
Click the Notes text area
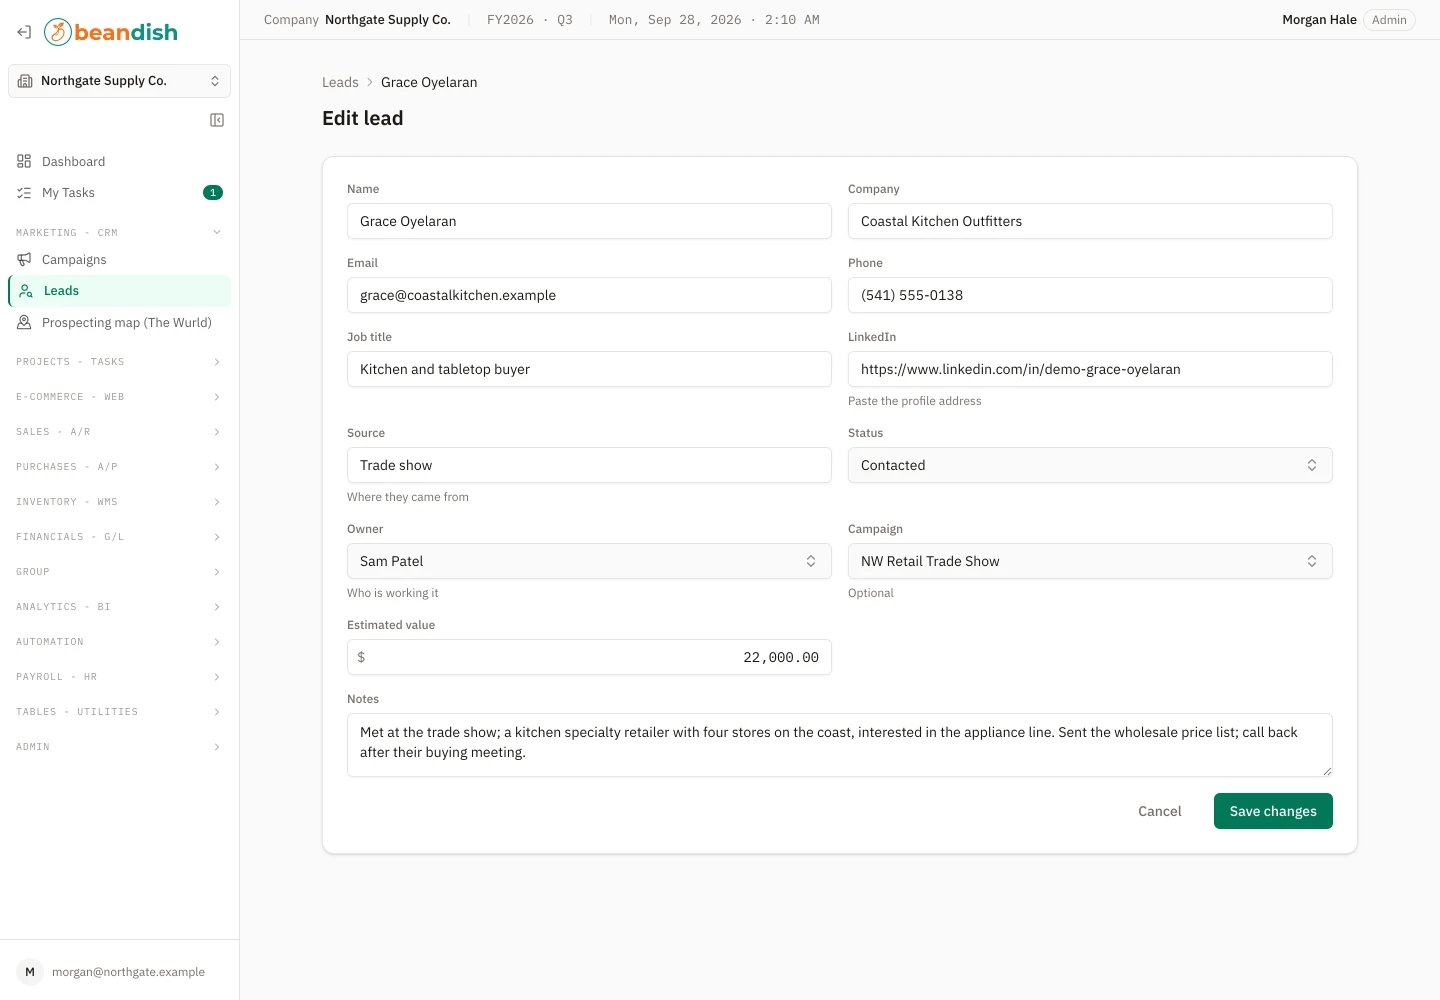(x=840, y=745)
